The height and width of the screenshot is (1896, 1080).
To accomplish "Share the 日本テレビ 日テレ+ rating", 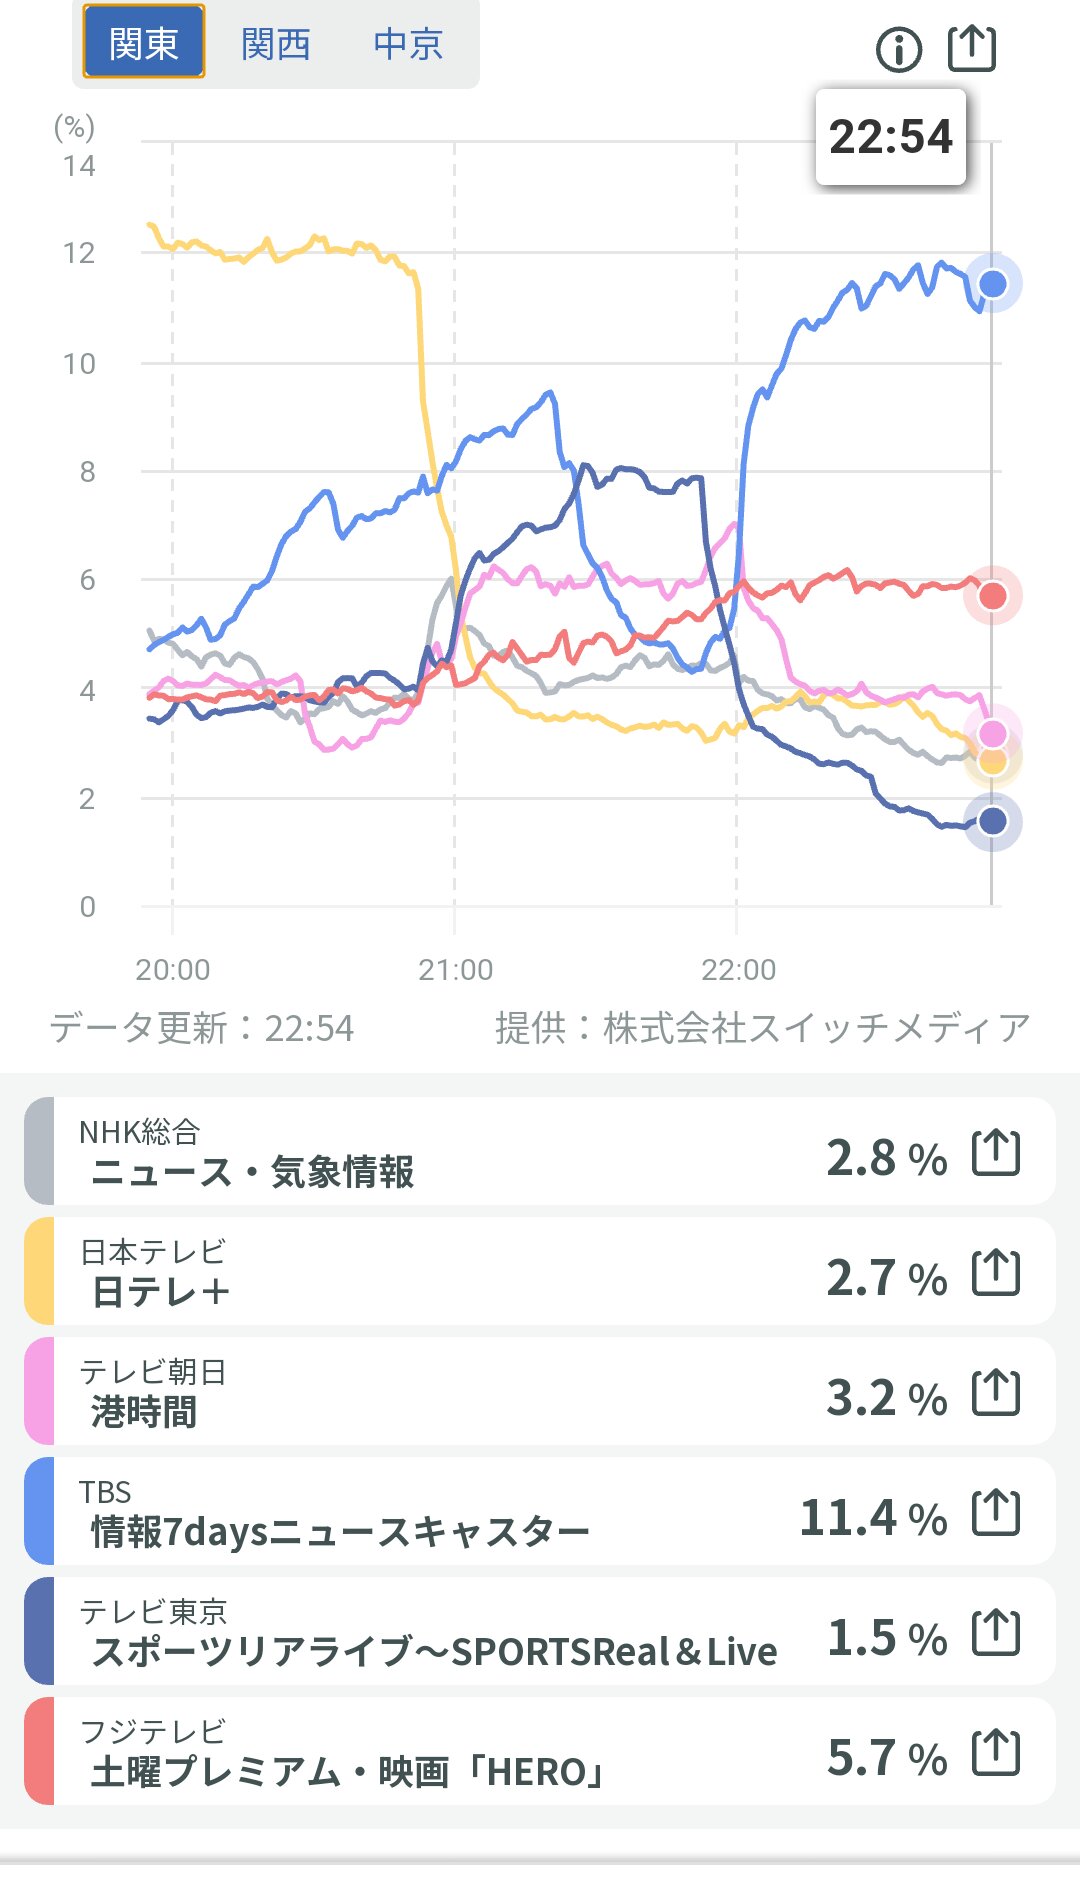I will click(996, 1272).
